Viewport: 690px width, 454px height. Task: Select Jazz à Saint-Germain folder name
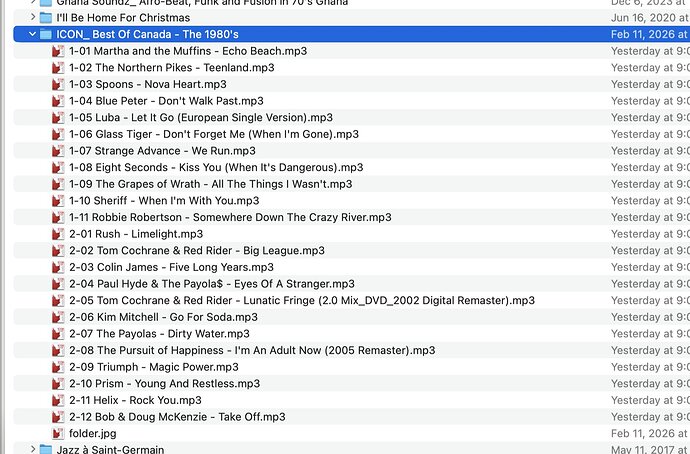(110, 449)
